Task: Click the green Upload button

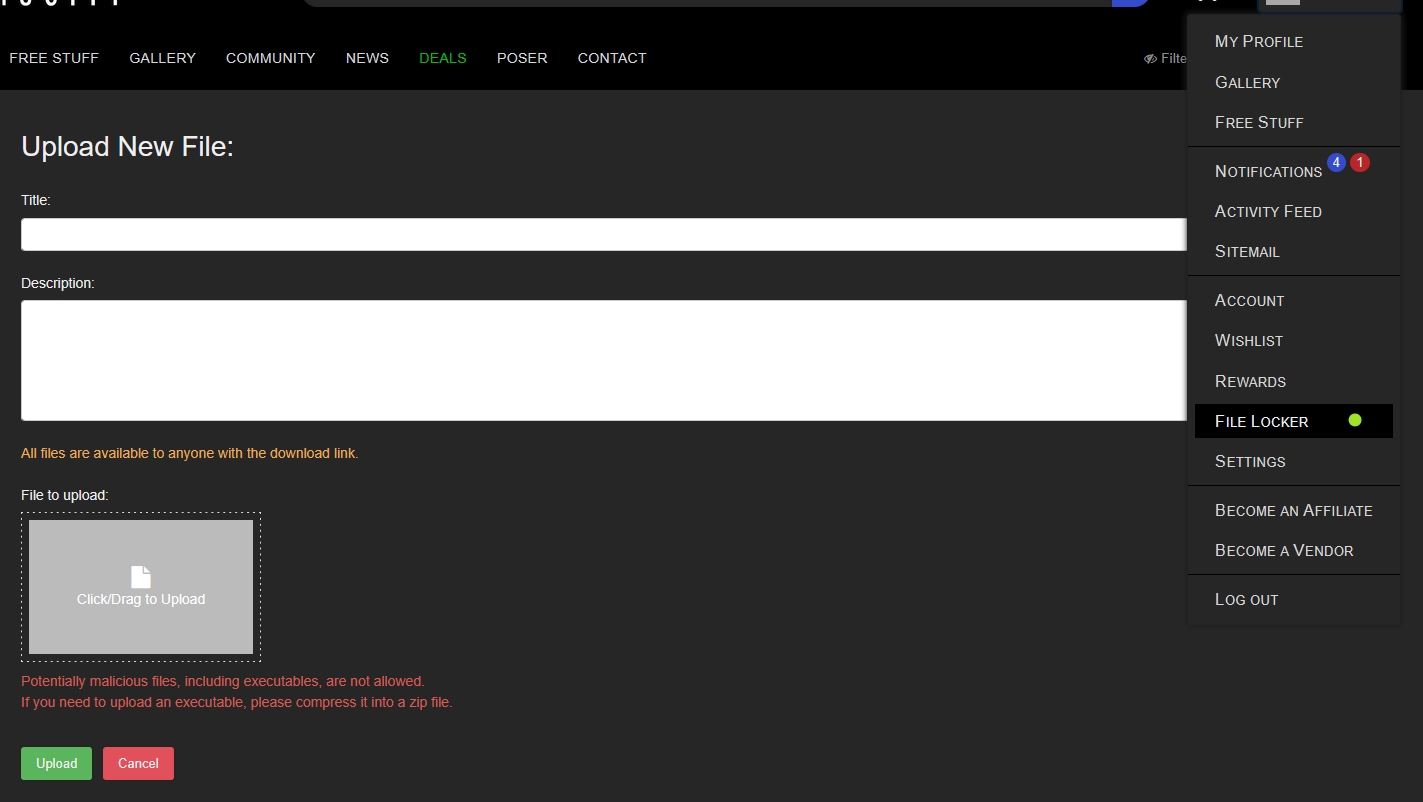Action: pyautogui.click(x=56, y=763)
